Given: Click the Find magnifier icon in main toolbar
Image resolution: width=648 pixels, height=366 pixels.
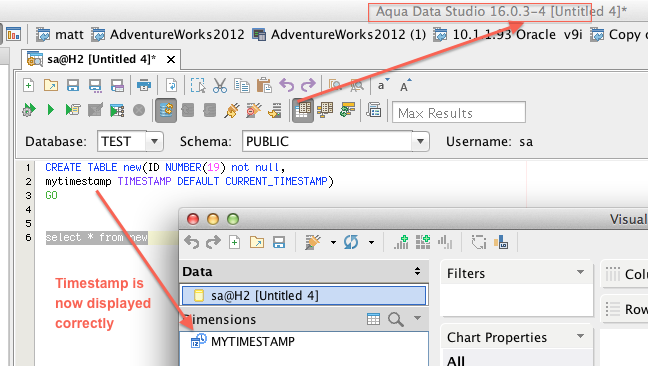Looking at the screenshot, I should (335, 86).
